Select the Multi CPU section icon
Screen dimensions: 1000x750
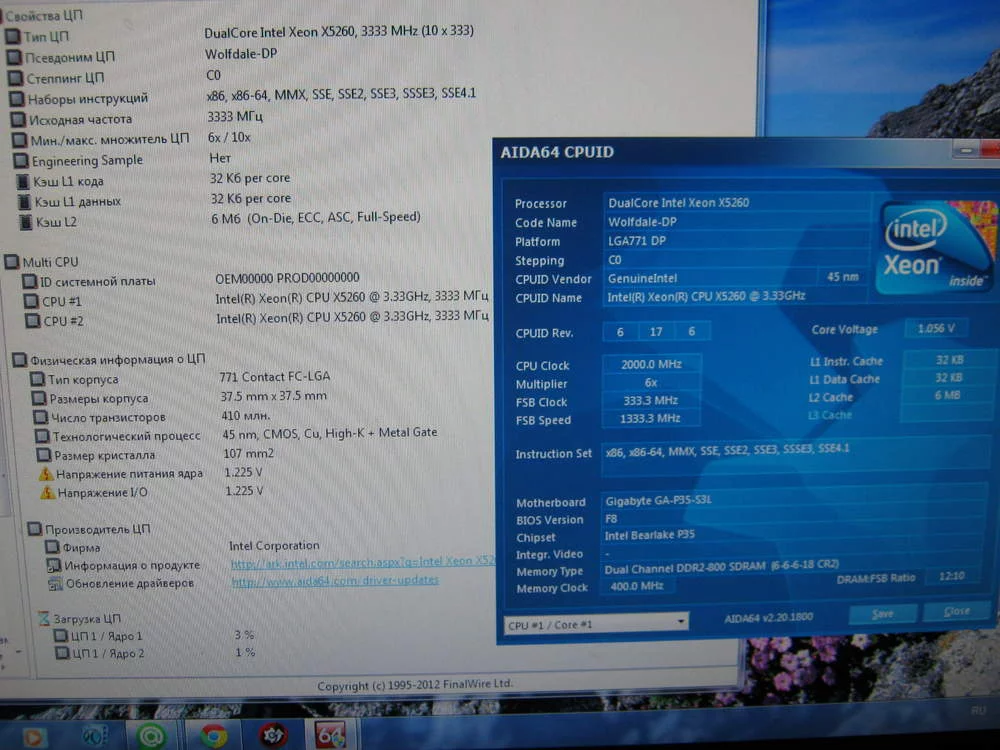(11, 261)
